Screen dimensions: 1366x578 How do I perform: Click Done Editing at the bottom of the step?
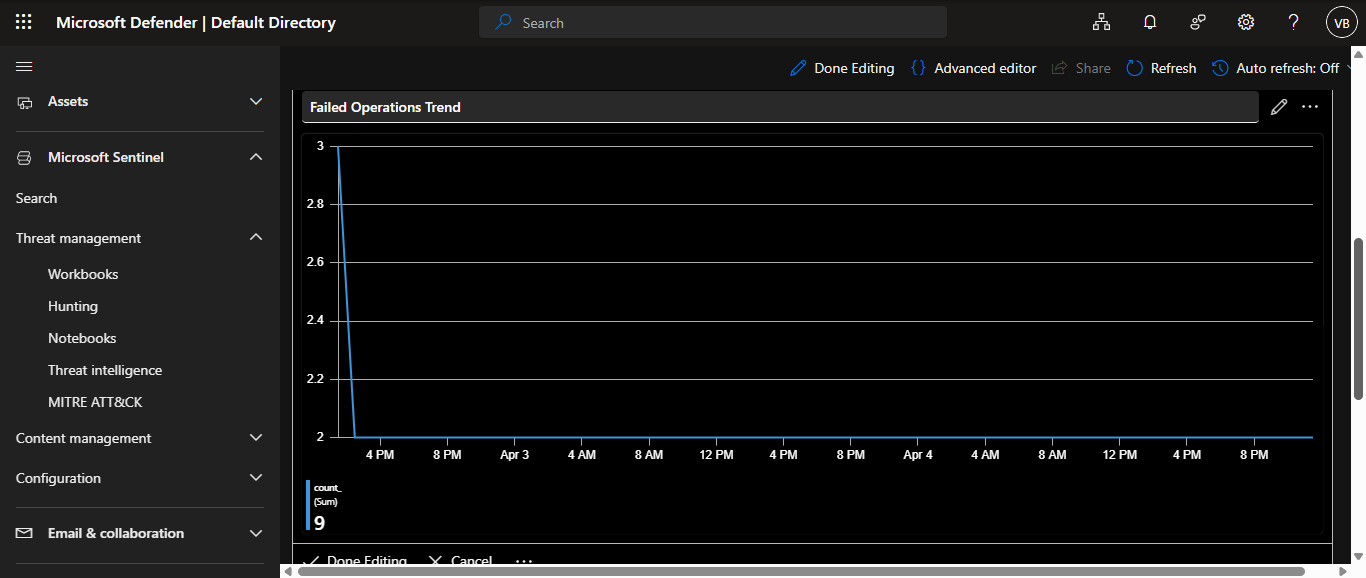click(x=355, y=562)
